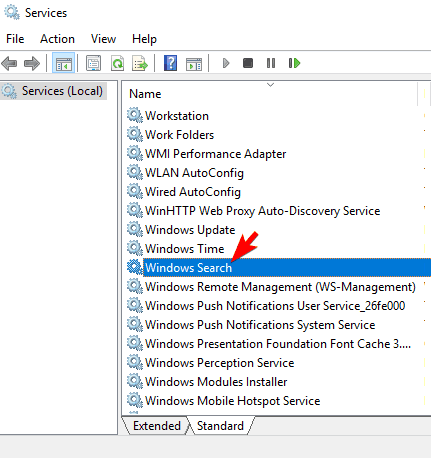This screenshot has height=458, width=431.
Task: Switch to the Extended tab
Action: 157,426
